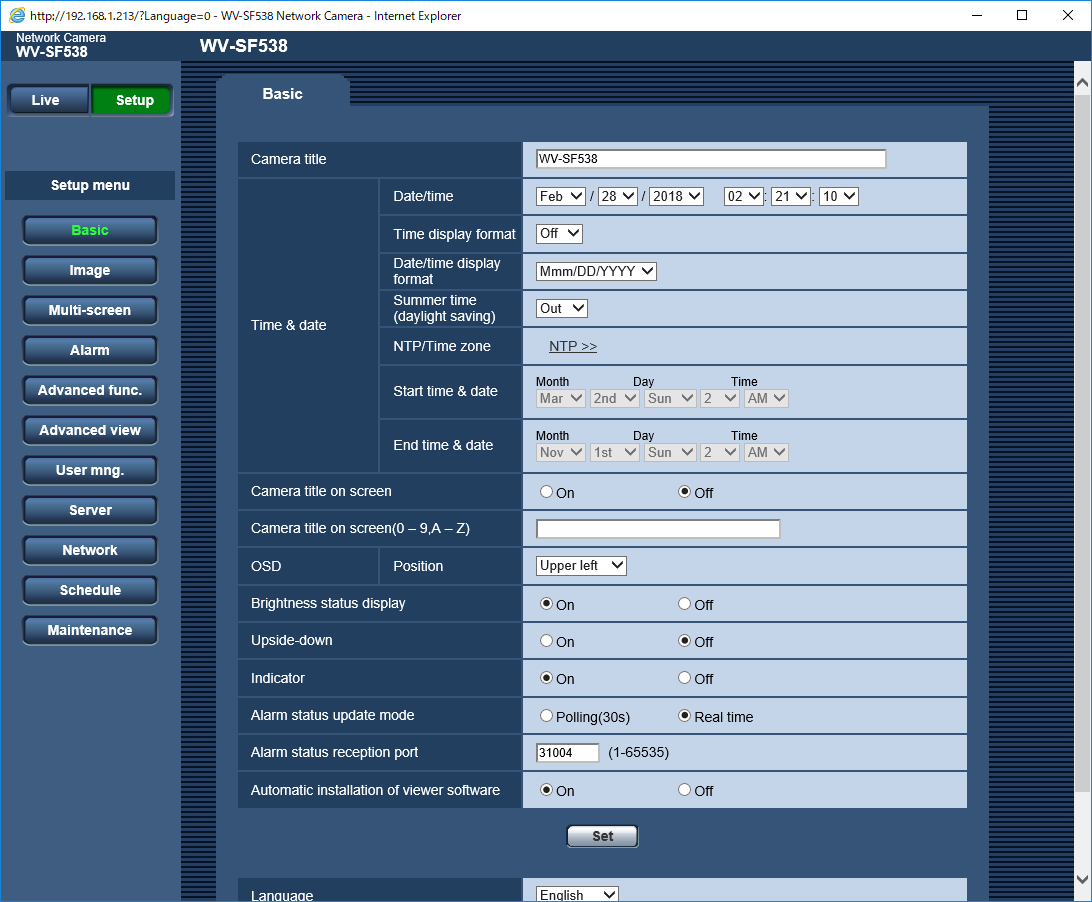
Task: Open the Language English dropdown
Action: click(577, 894)
